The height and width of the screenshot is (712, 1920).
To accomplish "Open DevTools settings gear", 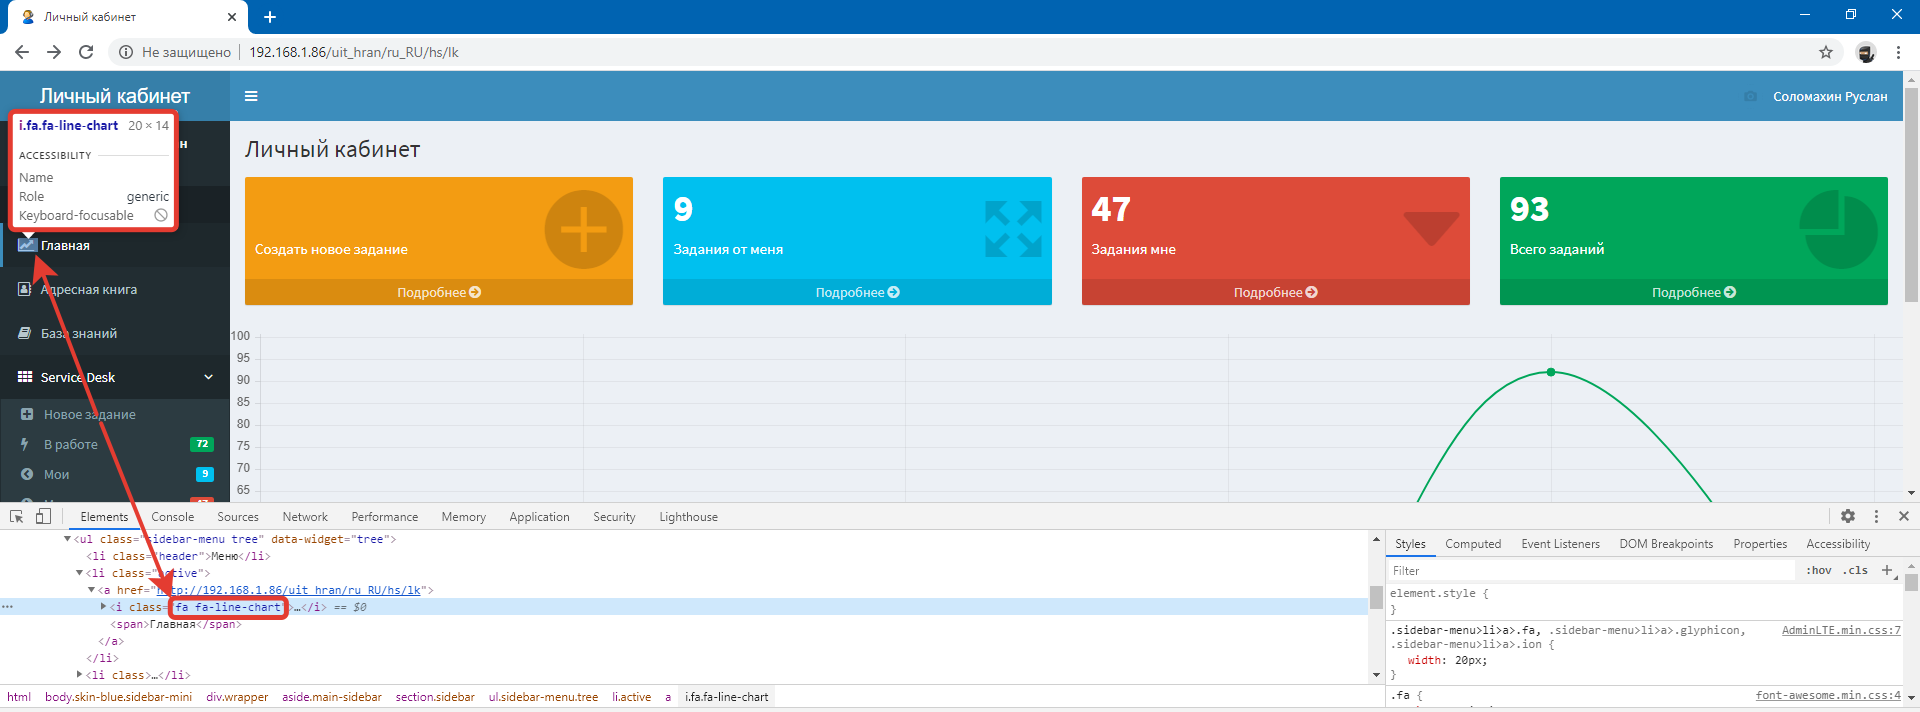I will tap(1848, 516).
